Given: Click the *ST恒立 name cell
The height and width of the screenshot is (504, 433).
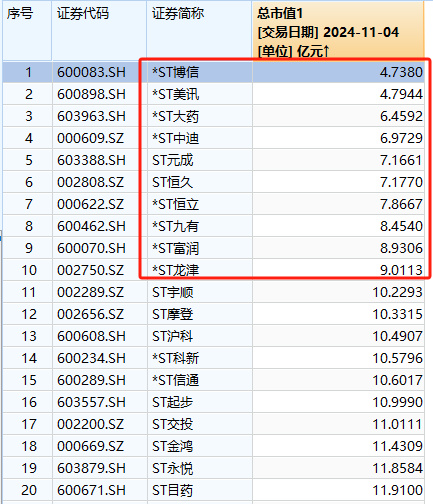Looking at the screenshot, I should [x=176, y=204].
